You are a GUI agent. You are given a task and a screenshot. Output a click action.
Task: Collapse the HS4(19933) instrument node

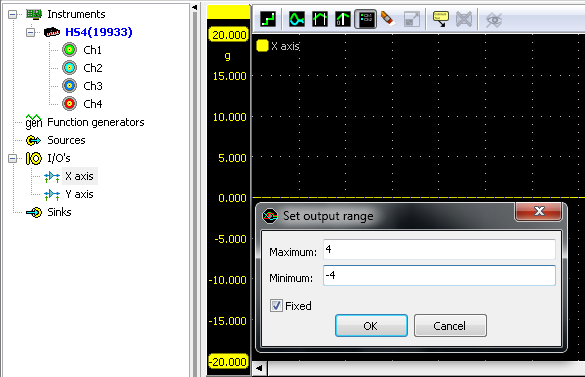31,32
